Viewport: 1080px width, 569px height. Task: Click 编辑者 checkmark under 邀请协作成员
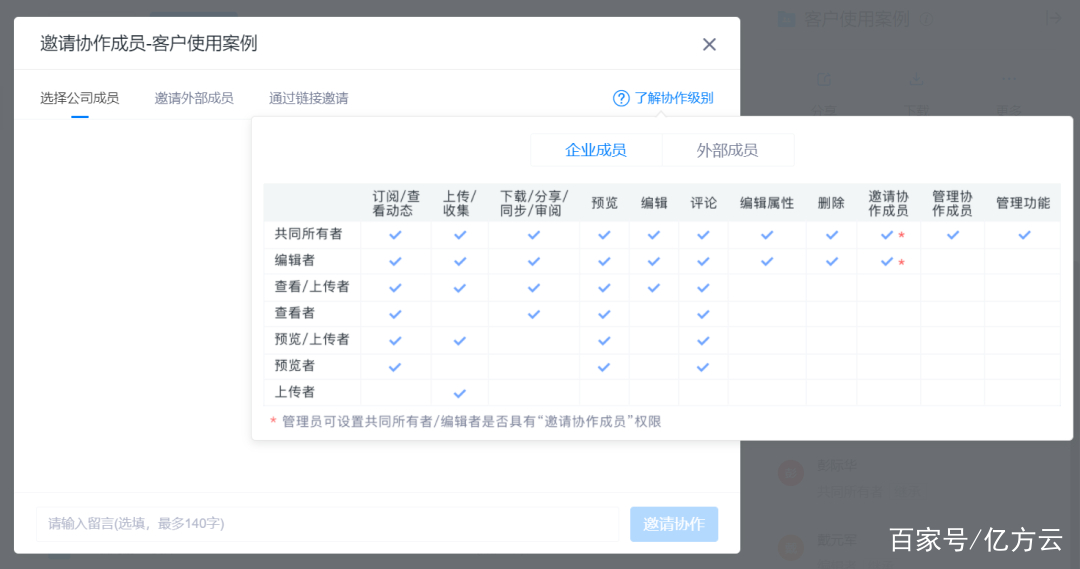pyautogui.click(x=887, y=262)
